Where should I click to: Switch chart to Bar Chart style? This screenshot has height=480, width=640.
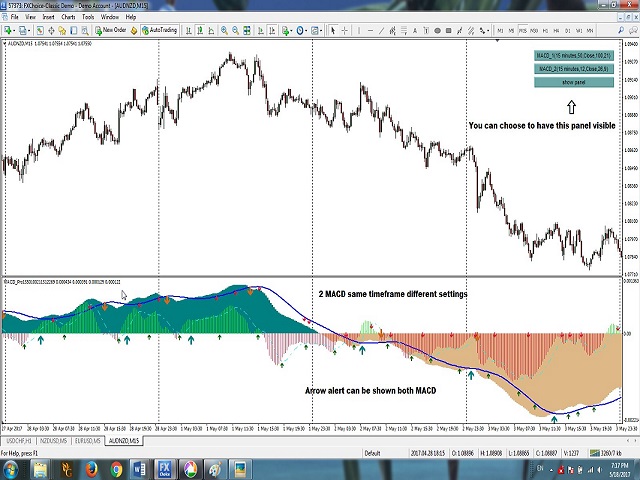189,30
